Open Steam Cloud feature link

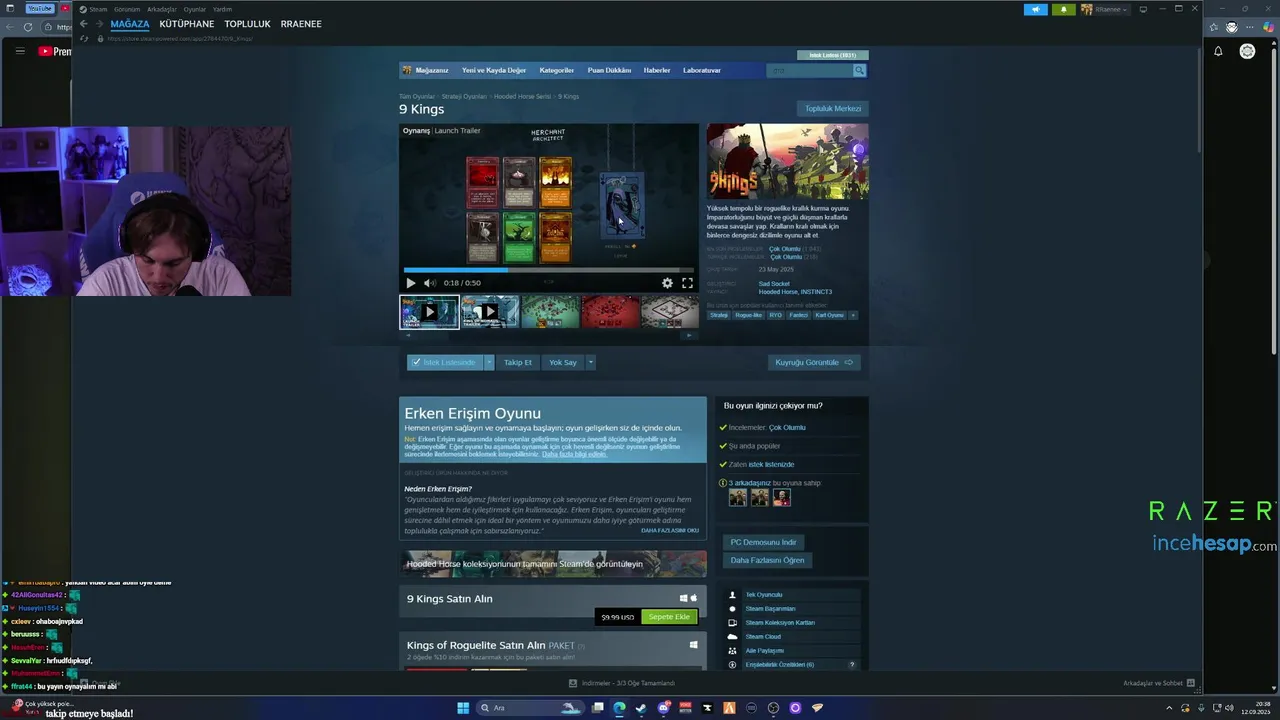click(763, 637)
